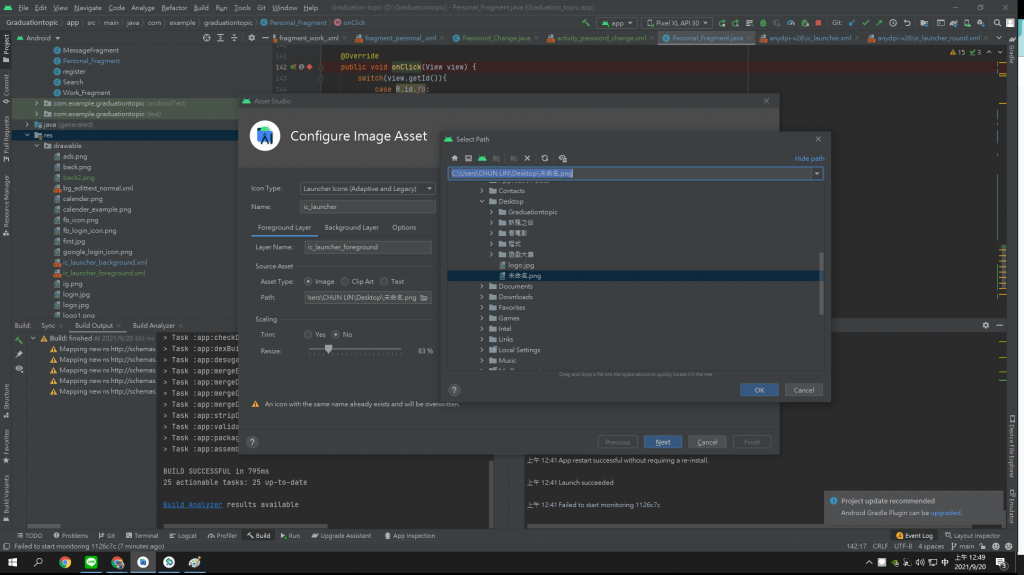Click the Resize slider handle
This screenshot has width=1024, height=575.
coord(328,350)
